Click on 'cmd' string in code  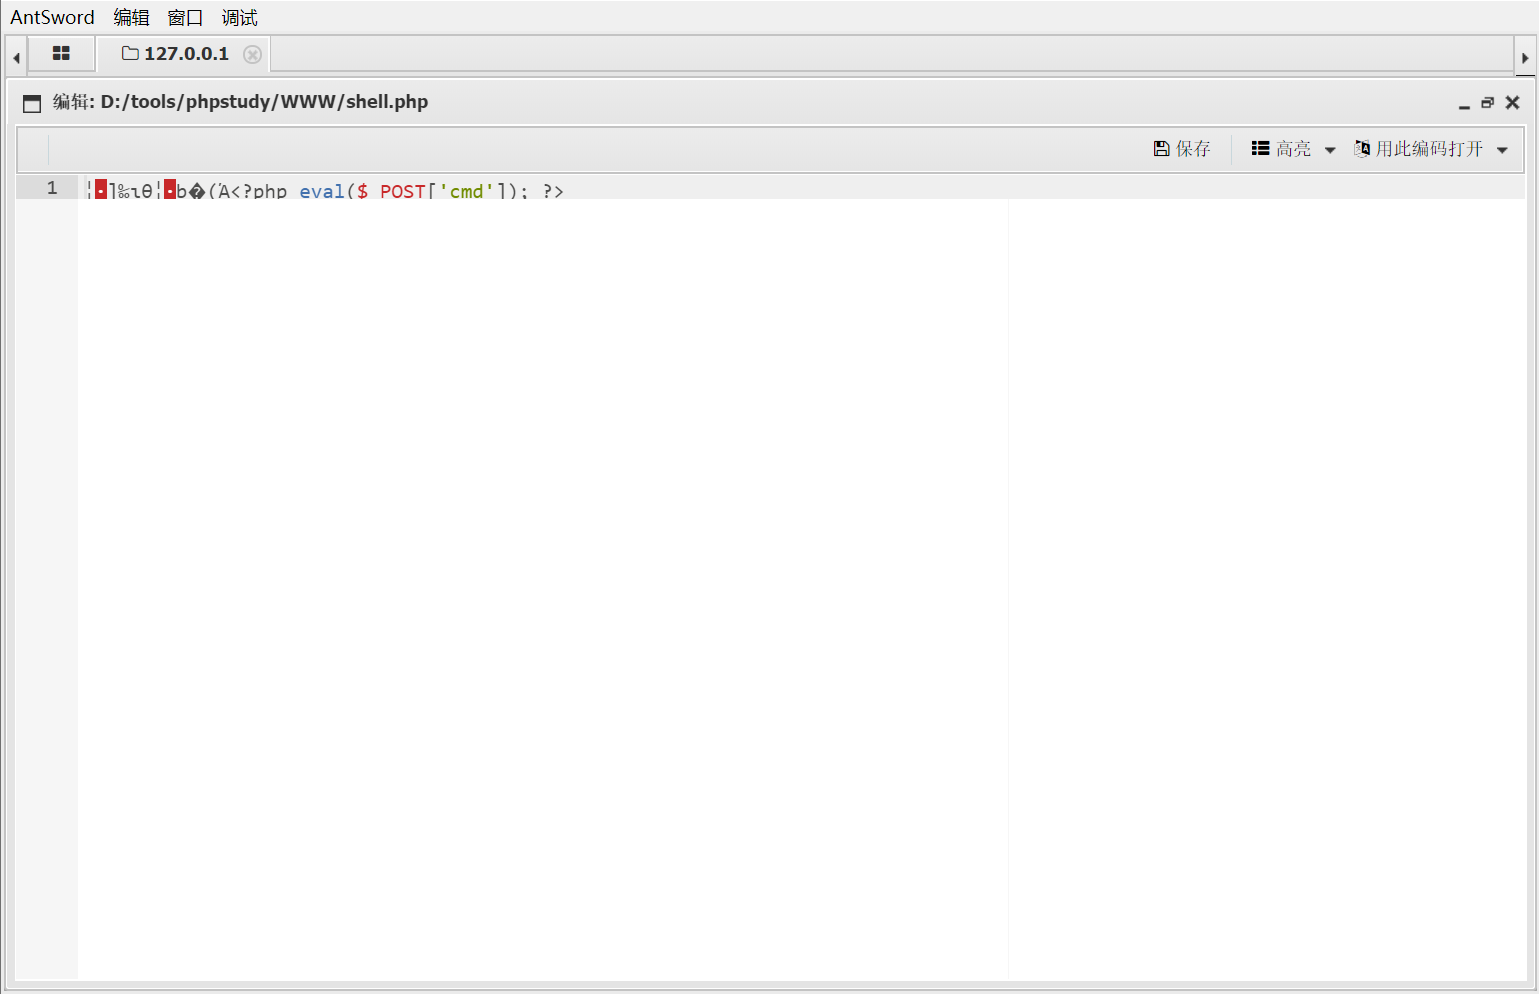467,190
